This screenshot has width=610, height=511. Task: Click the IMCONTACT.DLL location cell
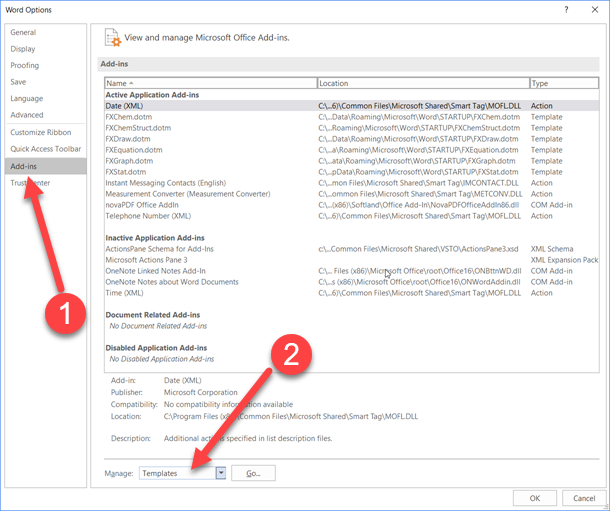click(x=418, y=183)
